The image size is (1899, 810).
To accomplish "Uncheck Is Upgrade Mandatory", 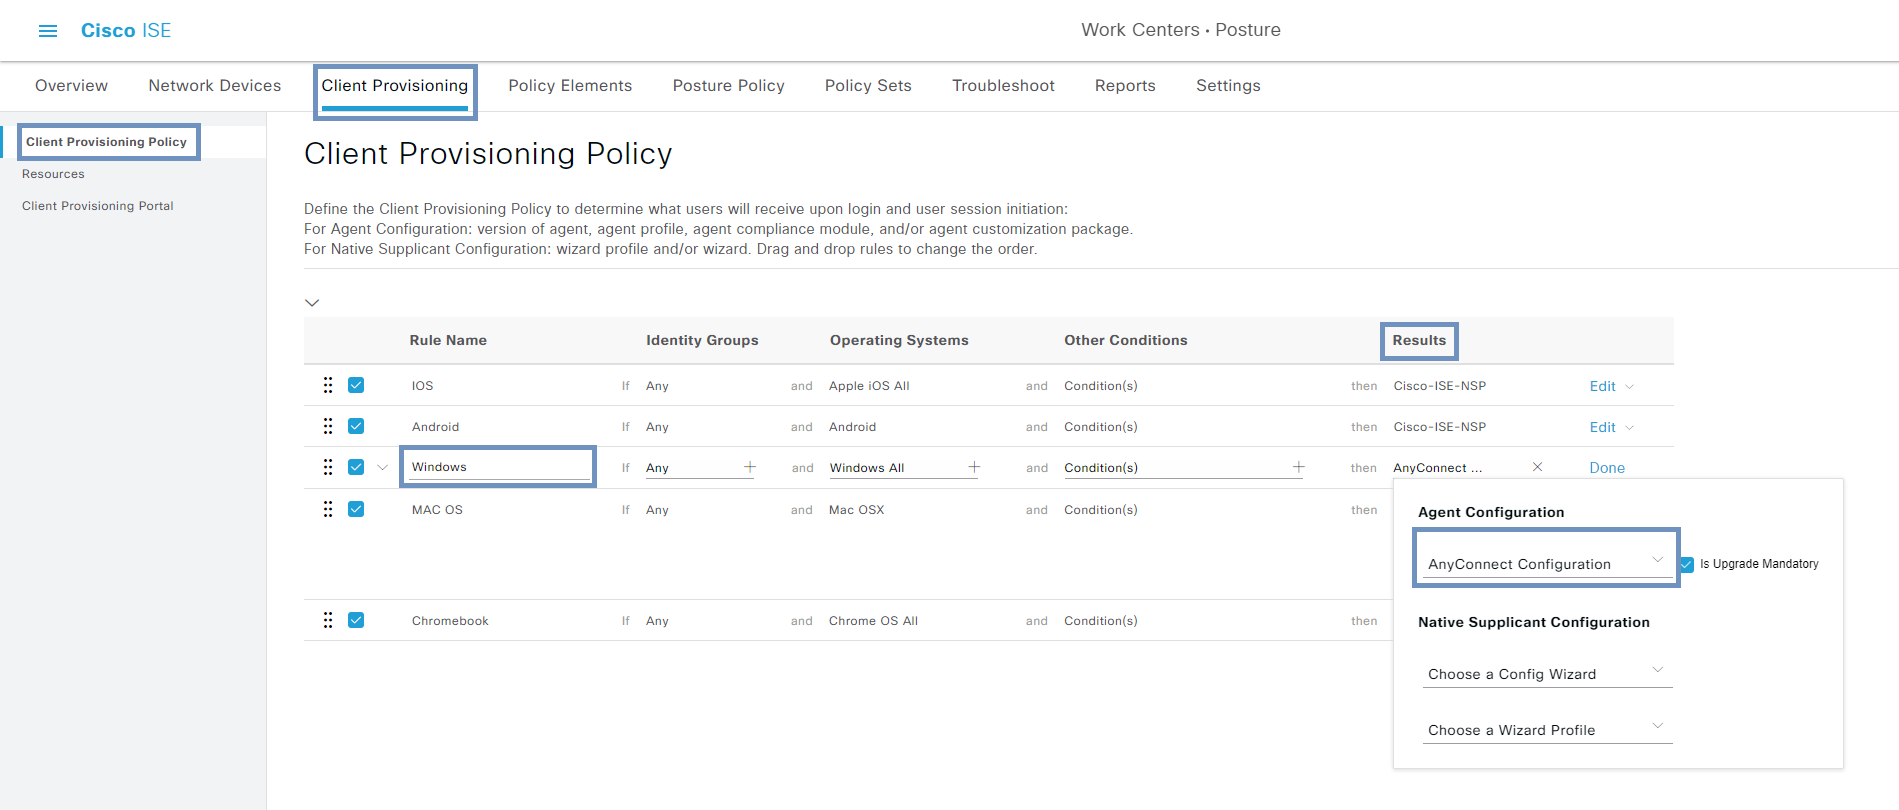I will click(1687, 564).
